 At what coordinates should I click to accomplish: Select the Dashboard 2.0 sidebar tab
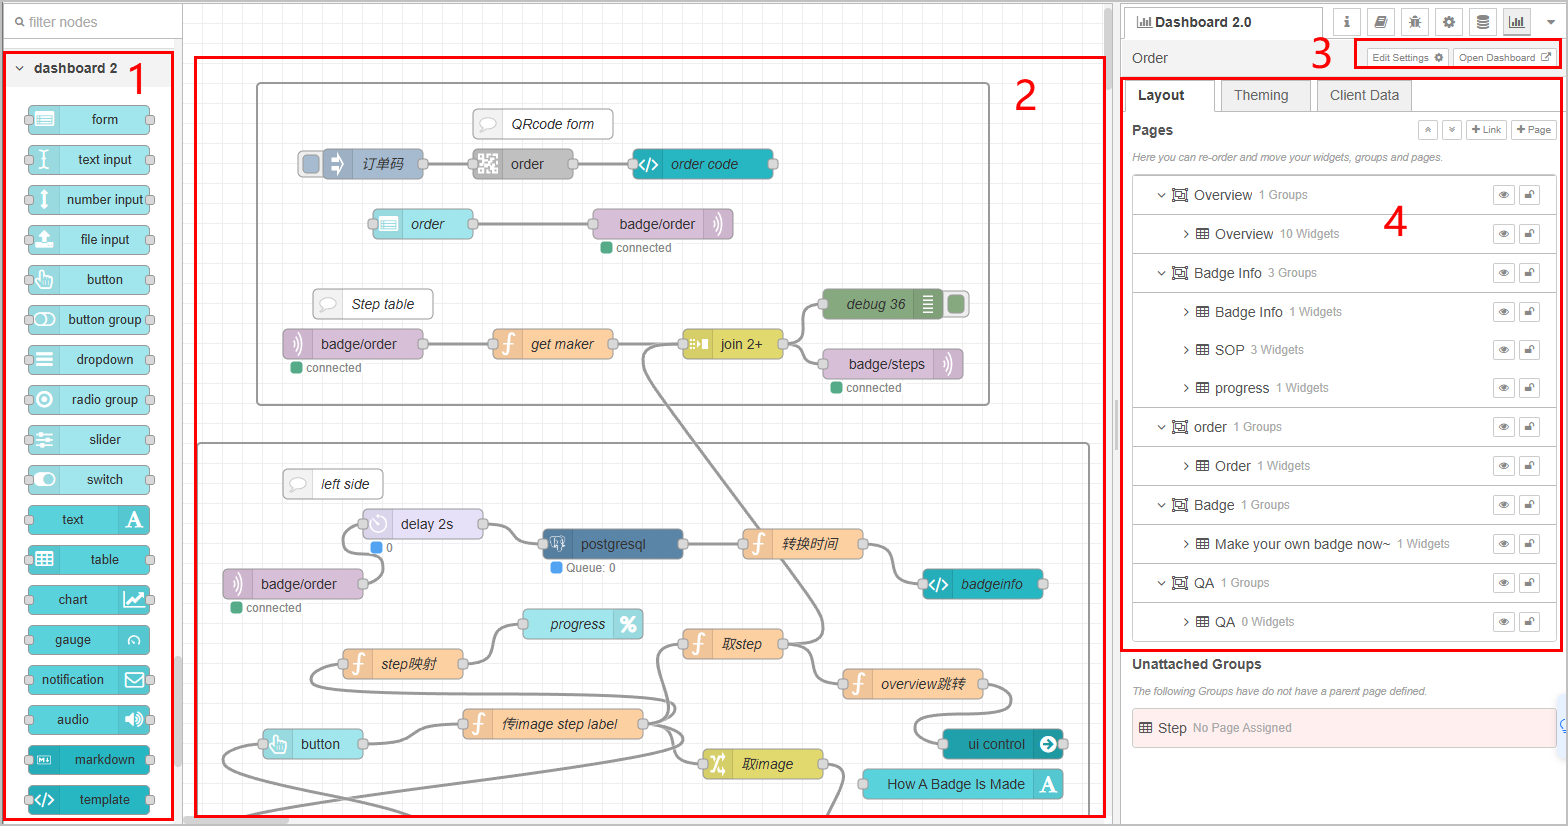(x=1223, y=22)
